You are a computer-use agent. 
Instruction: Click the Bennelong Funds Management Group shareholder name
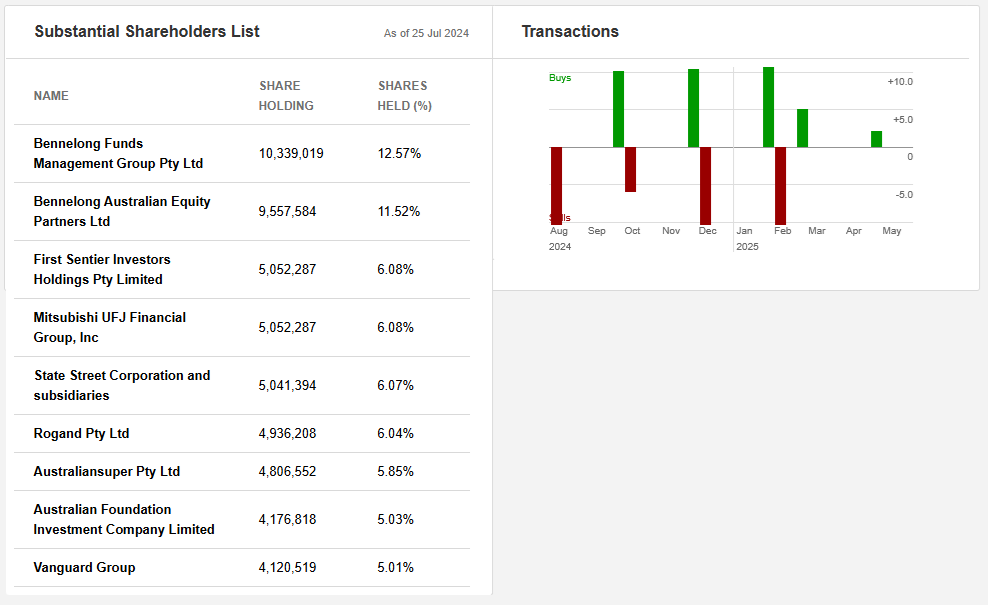click(118, 153)
